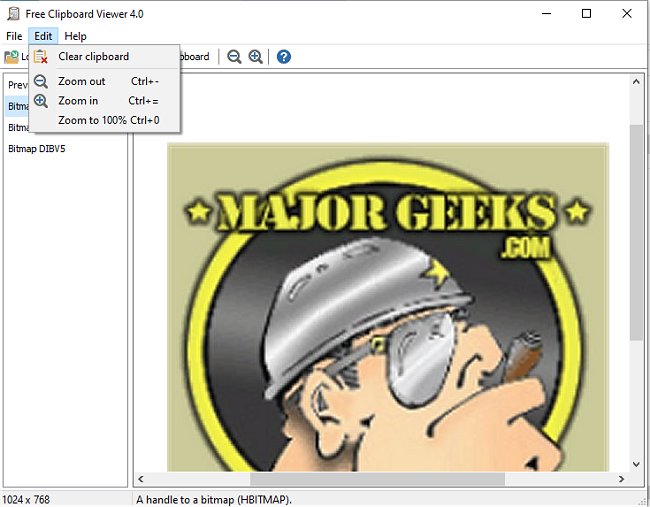Click the zoom out magnifier icon in menu
This screenshot has height=507, width=650.
pyautogui.click(x=41, y=81)
